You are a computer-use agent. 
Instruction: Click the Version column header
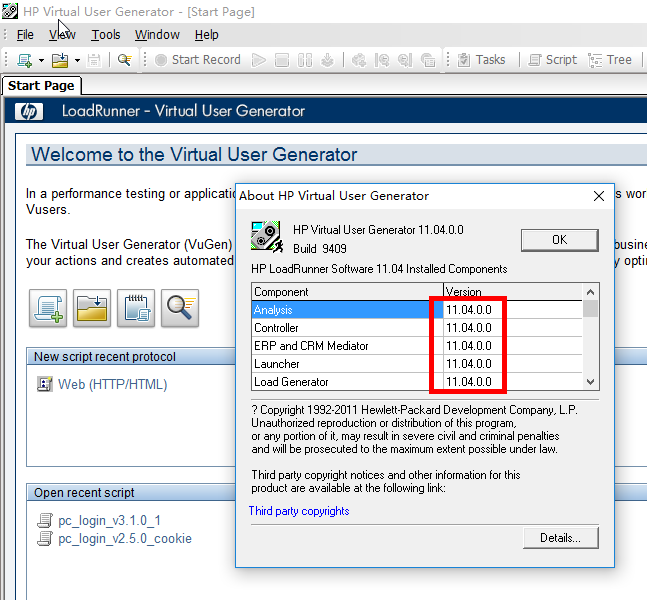(x=513, y=292)
